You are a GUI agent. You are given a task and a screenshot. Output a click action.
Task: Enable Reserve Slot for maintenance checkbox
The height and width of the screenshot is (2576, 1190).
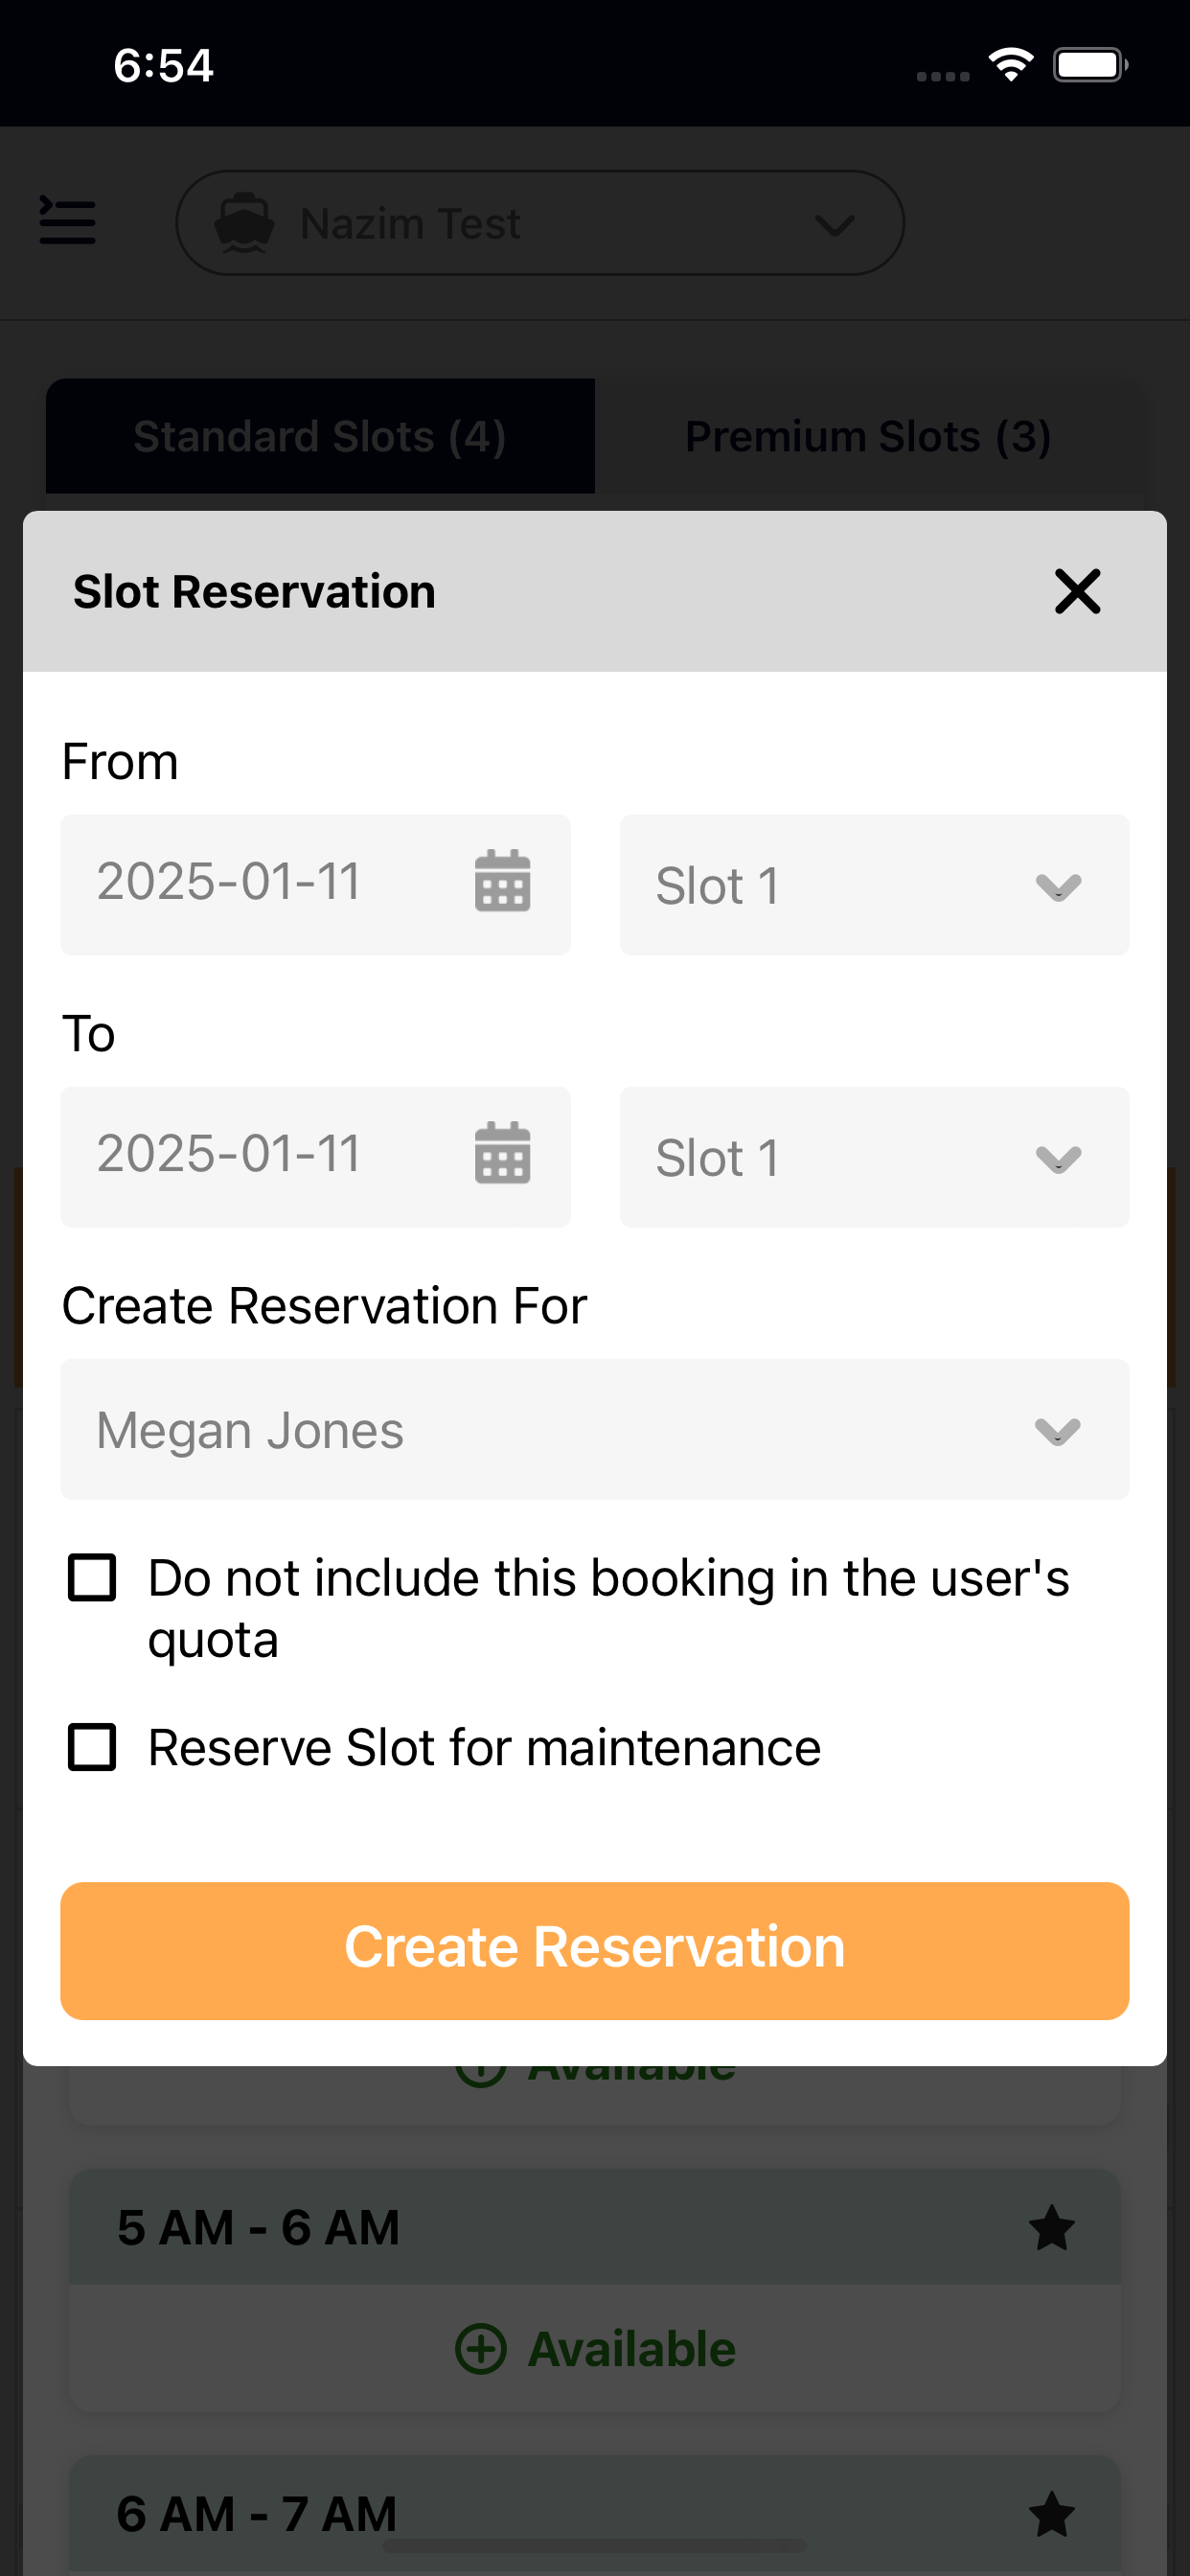coord(92,1747)
